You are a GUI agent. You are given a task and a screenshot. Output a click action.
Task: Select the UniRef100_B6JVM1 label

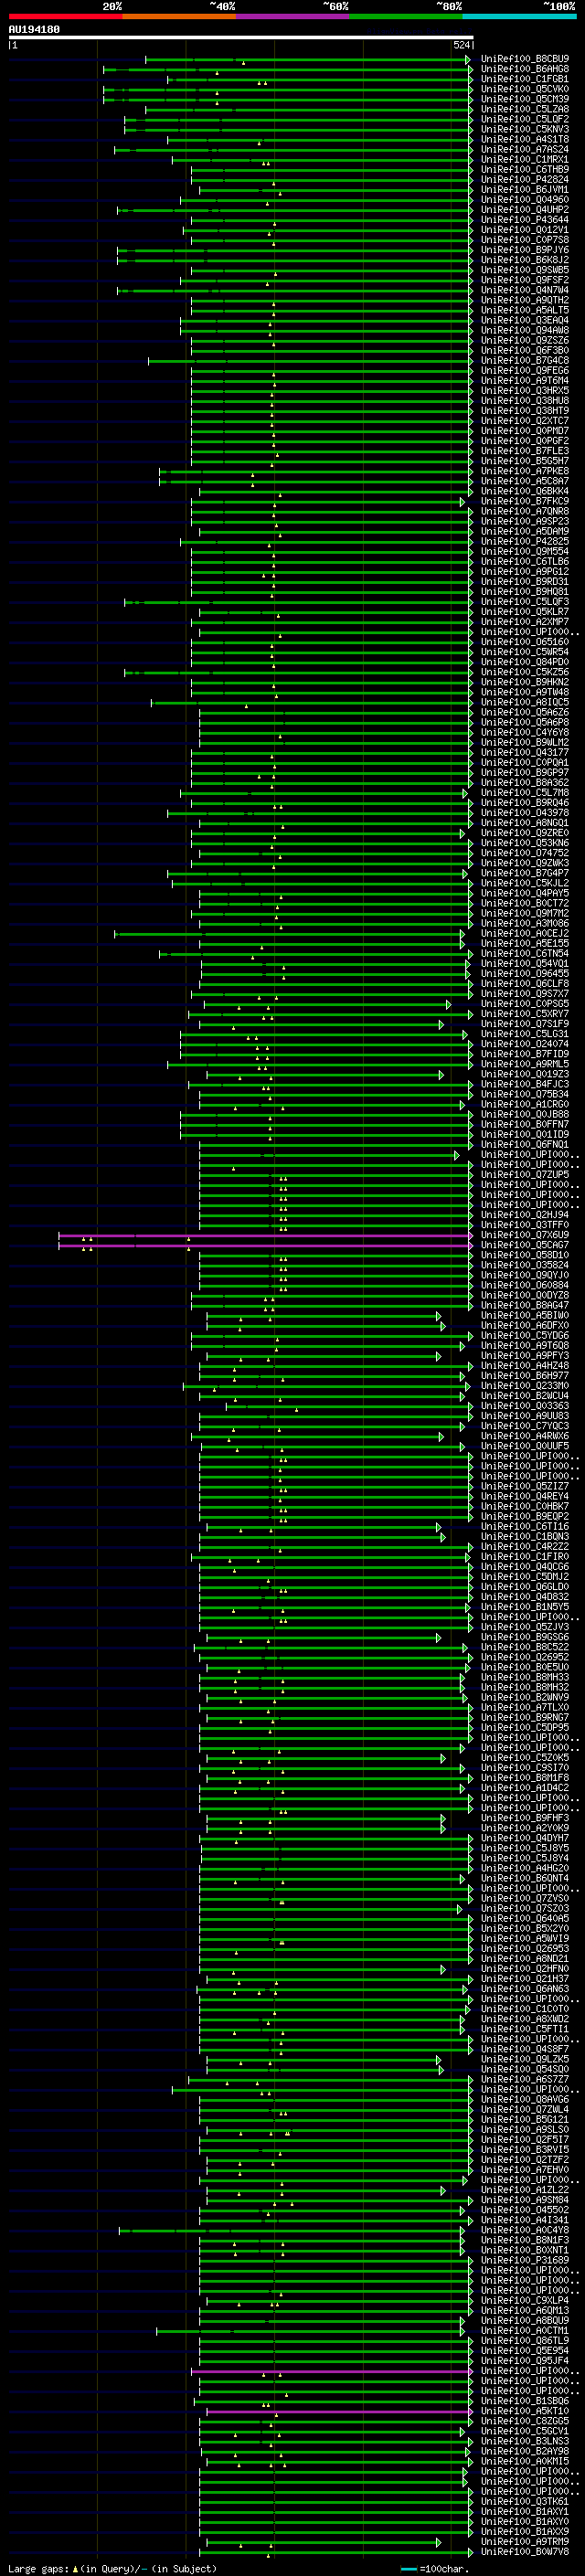(x=524, y=190)
